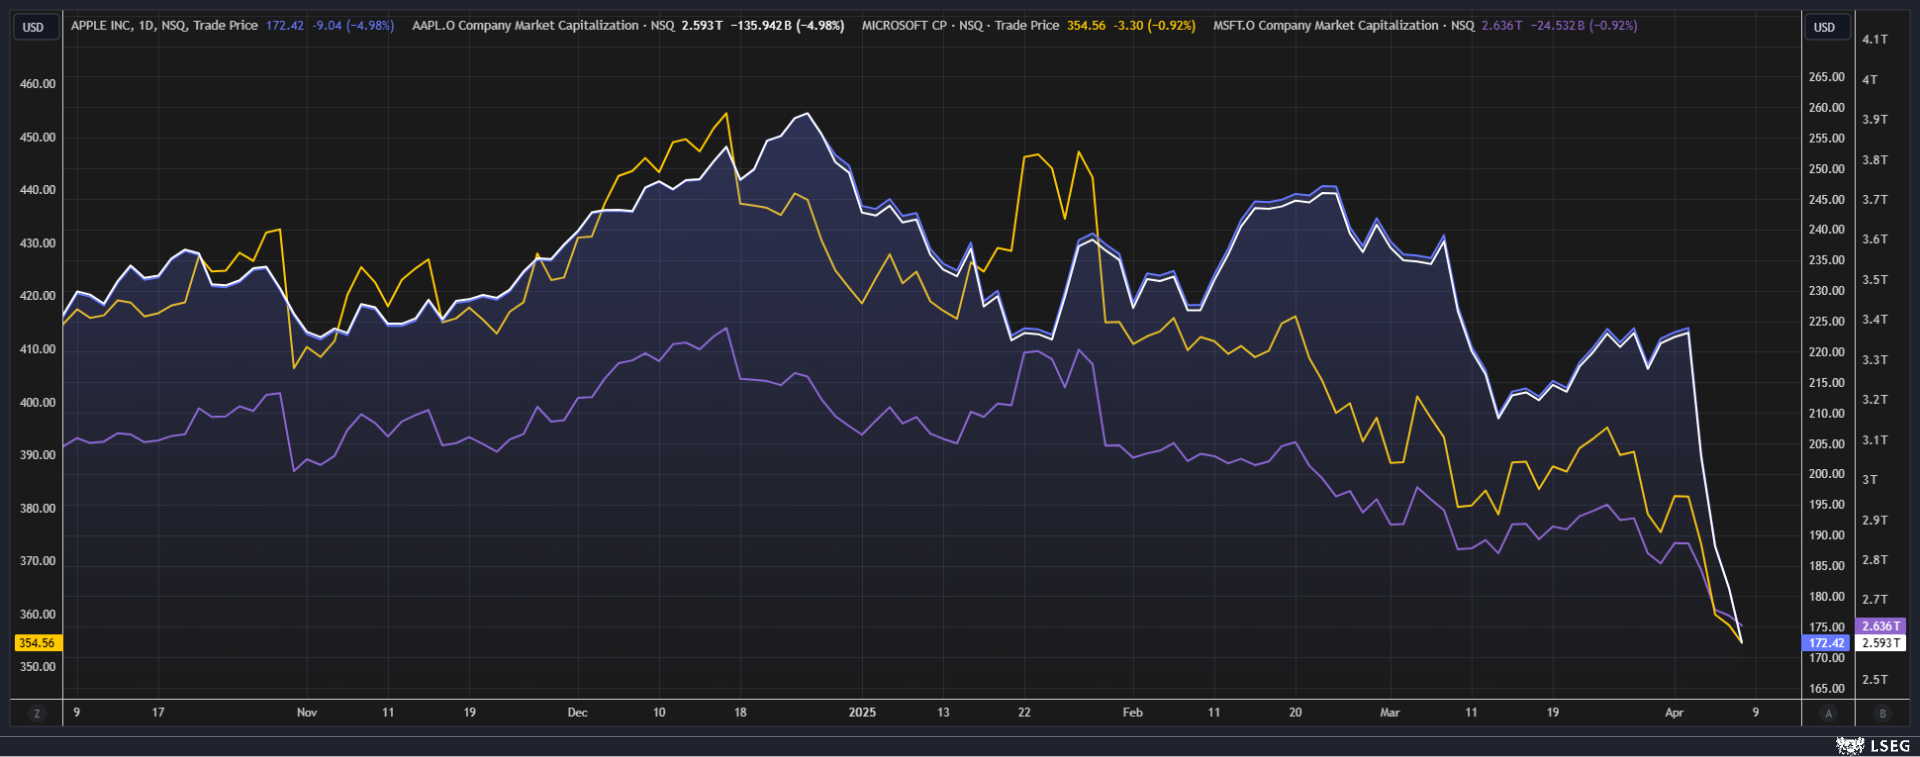Click the USD unit button above the 265.00 scale
Viewport: 1920px width, 757px height.
coord(1824,27)
